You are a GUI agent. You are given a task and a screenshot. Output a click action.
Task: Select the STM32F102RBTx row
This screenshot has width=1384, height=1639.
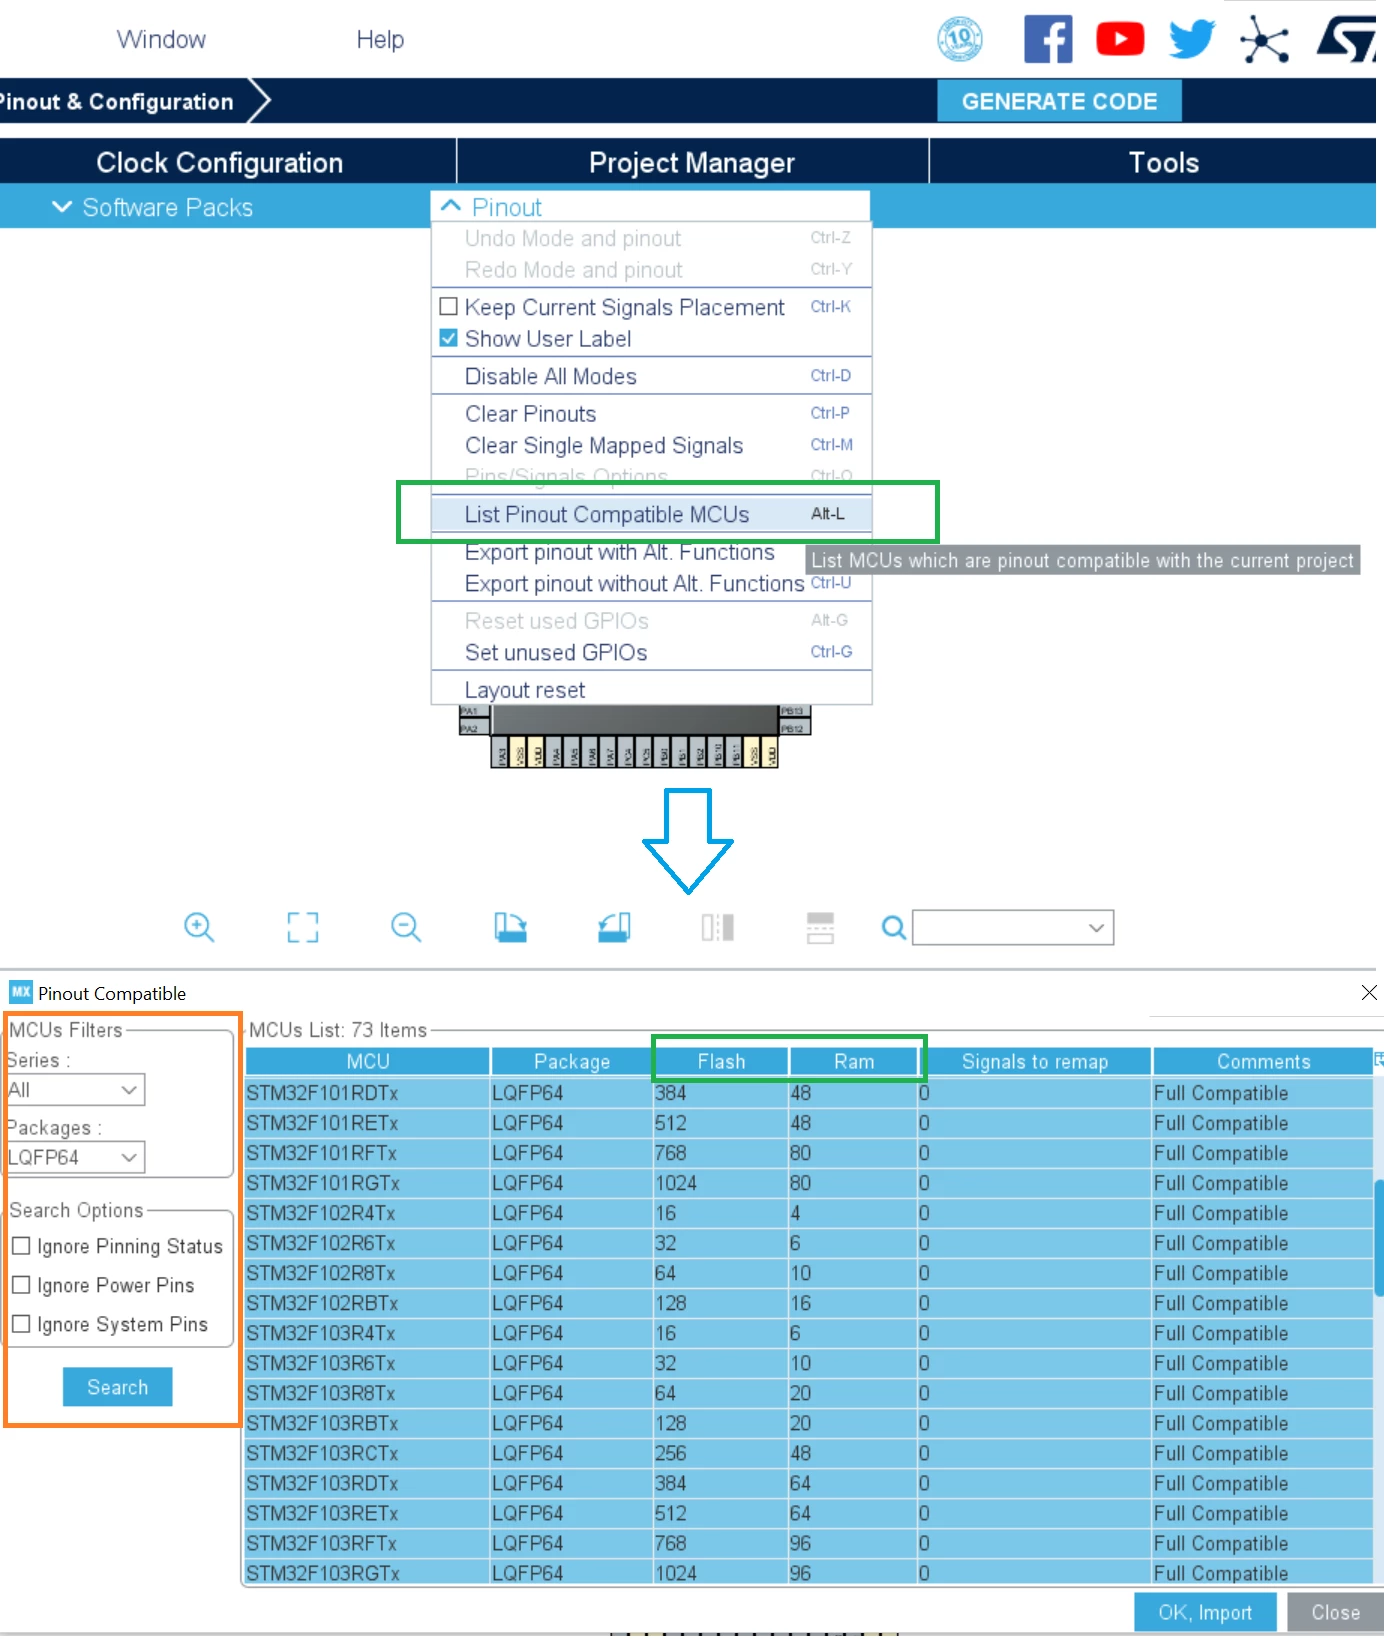click(x=809, y=1303)
